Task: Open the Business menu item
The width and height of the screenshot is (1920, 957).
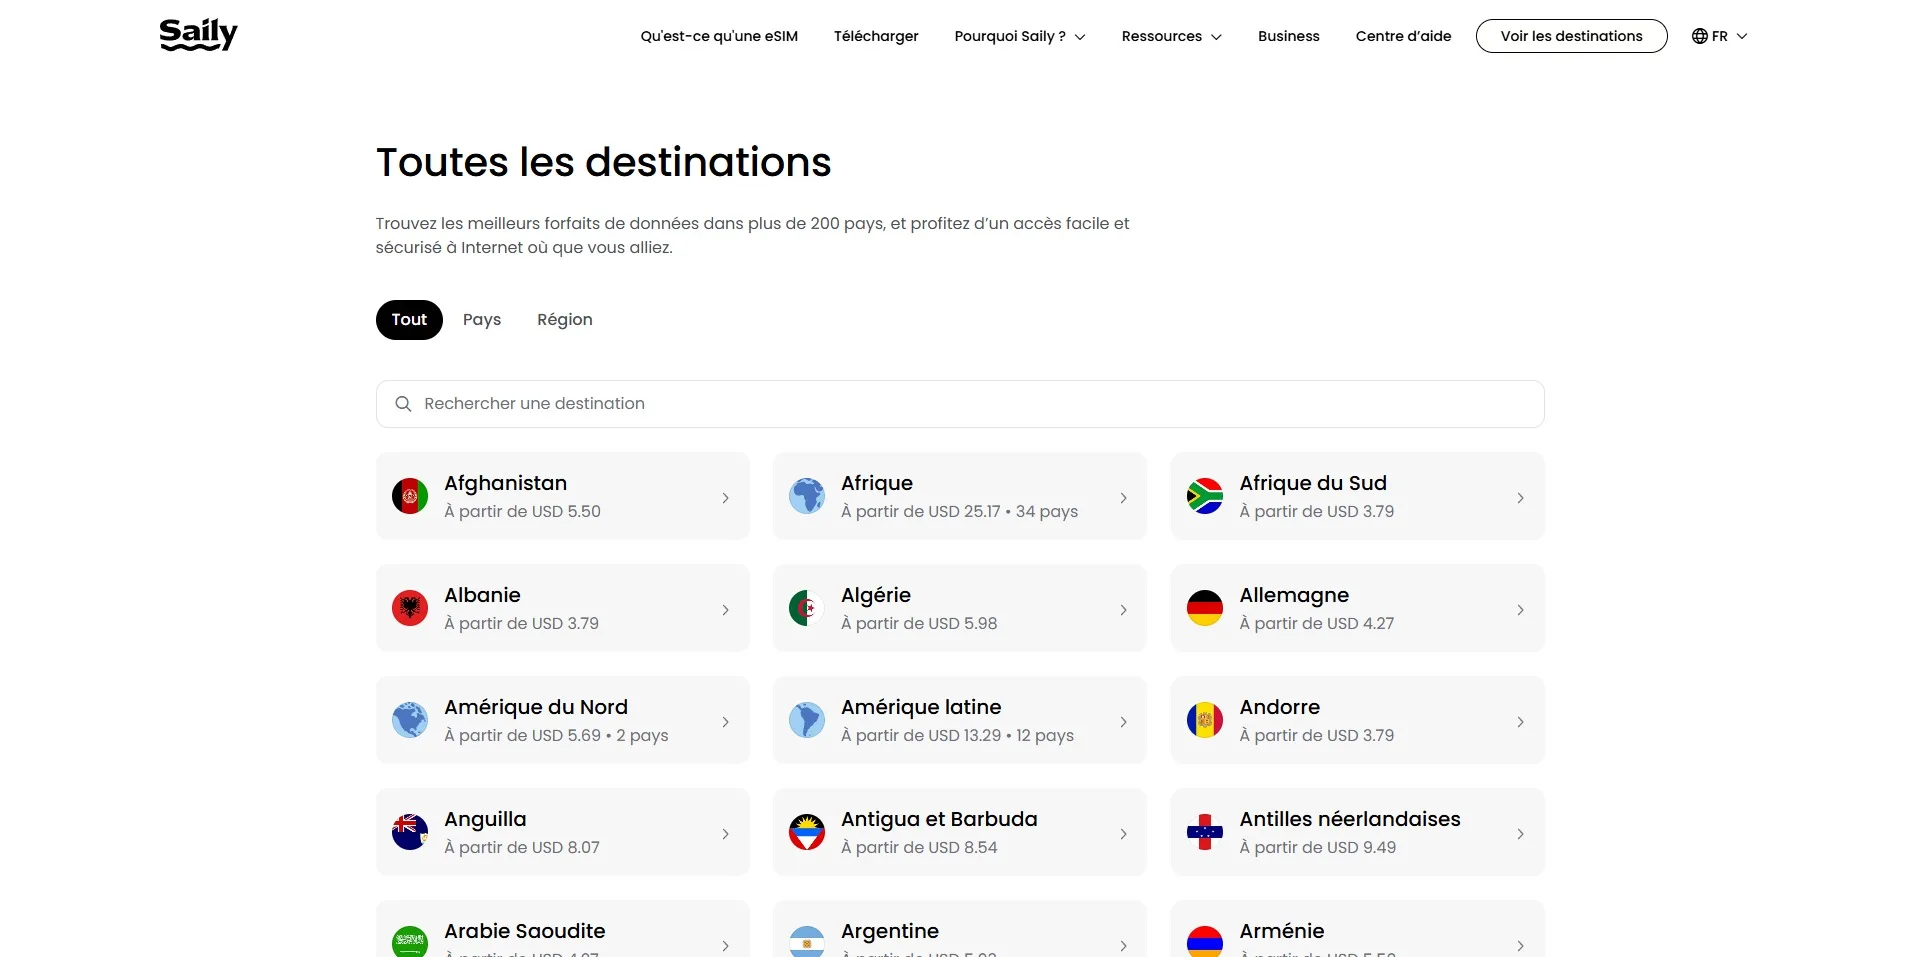Action: coord(1289,36)
